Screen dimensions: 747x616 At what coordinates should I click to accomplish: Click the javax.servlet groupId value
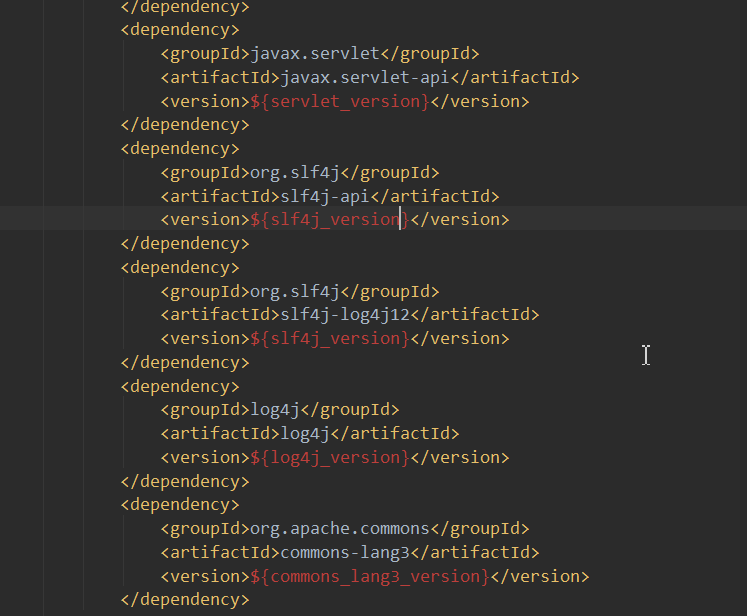coord(314,53)
